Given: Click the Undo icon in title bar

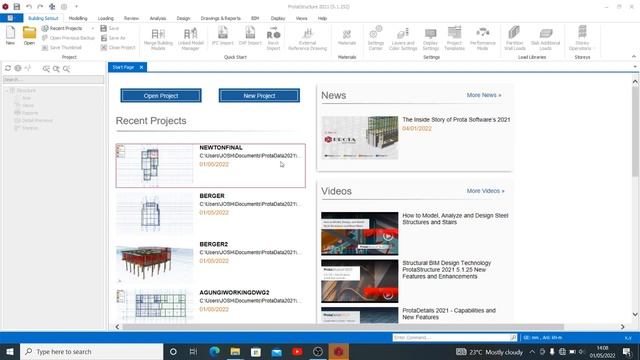Looking at the screenshot, I should 29,7.
